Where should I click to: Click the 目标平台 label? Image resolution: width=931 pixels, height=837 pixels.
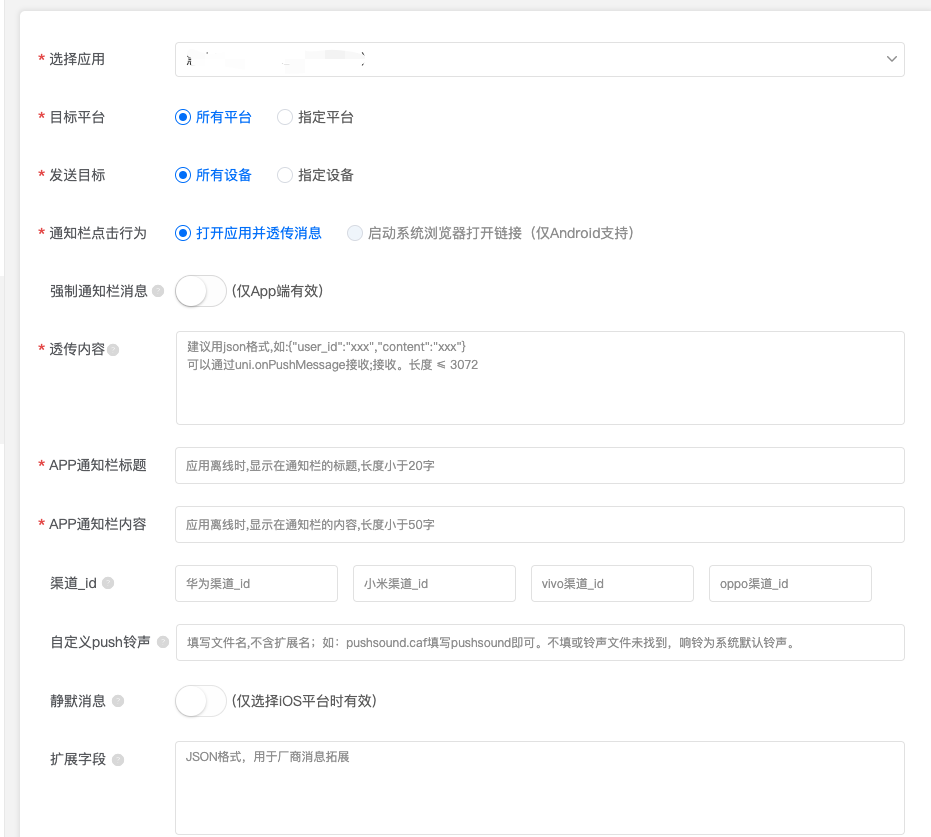click(77, 117)
